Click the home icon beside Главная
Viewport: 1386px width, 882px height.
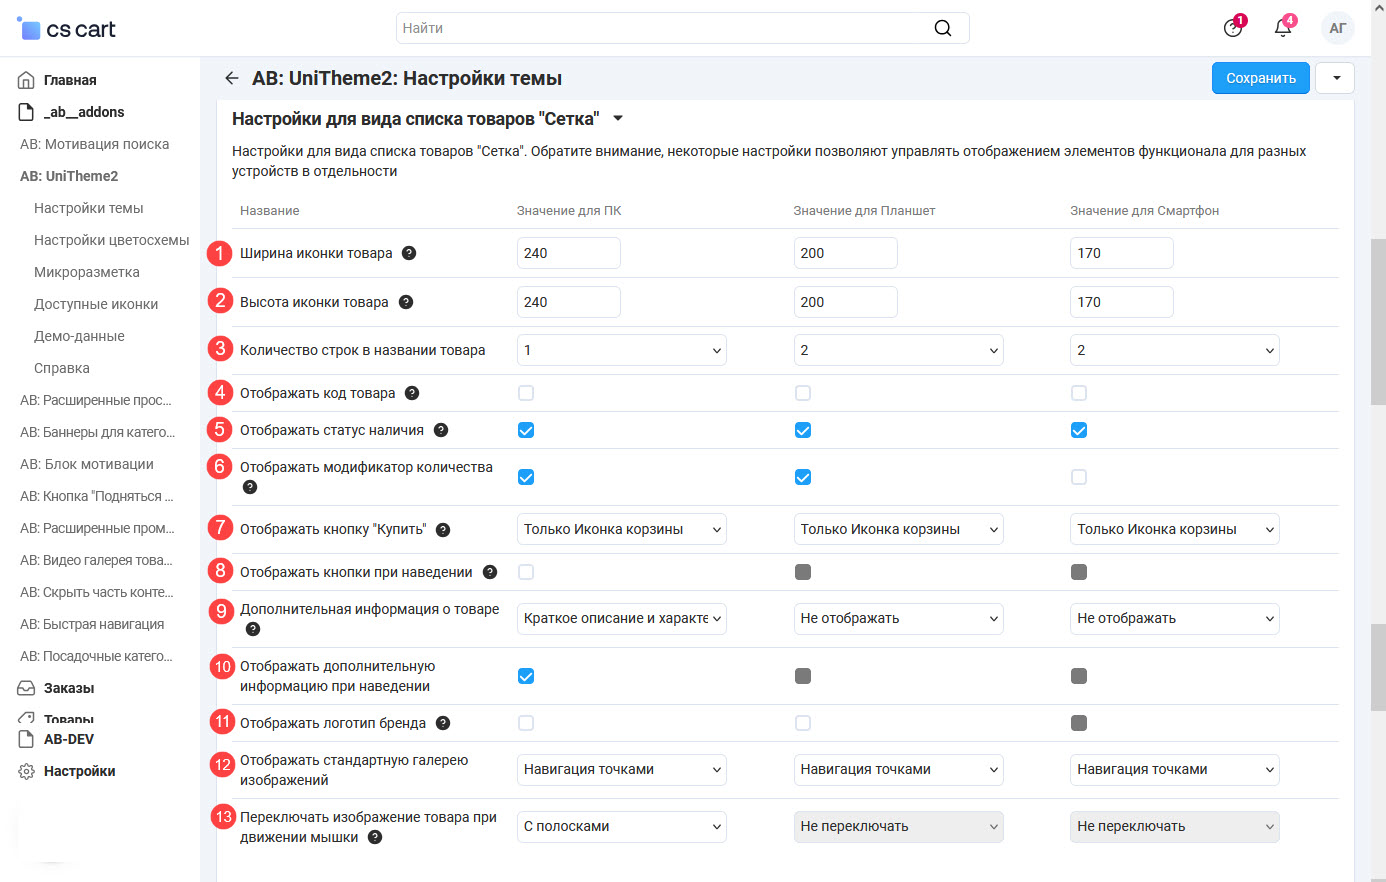pyautogui.click(x=27, y=80)
